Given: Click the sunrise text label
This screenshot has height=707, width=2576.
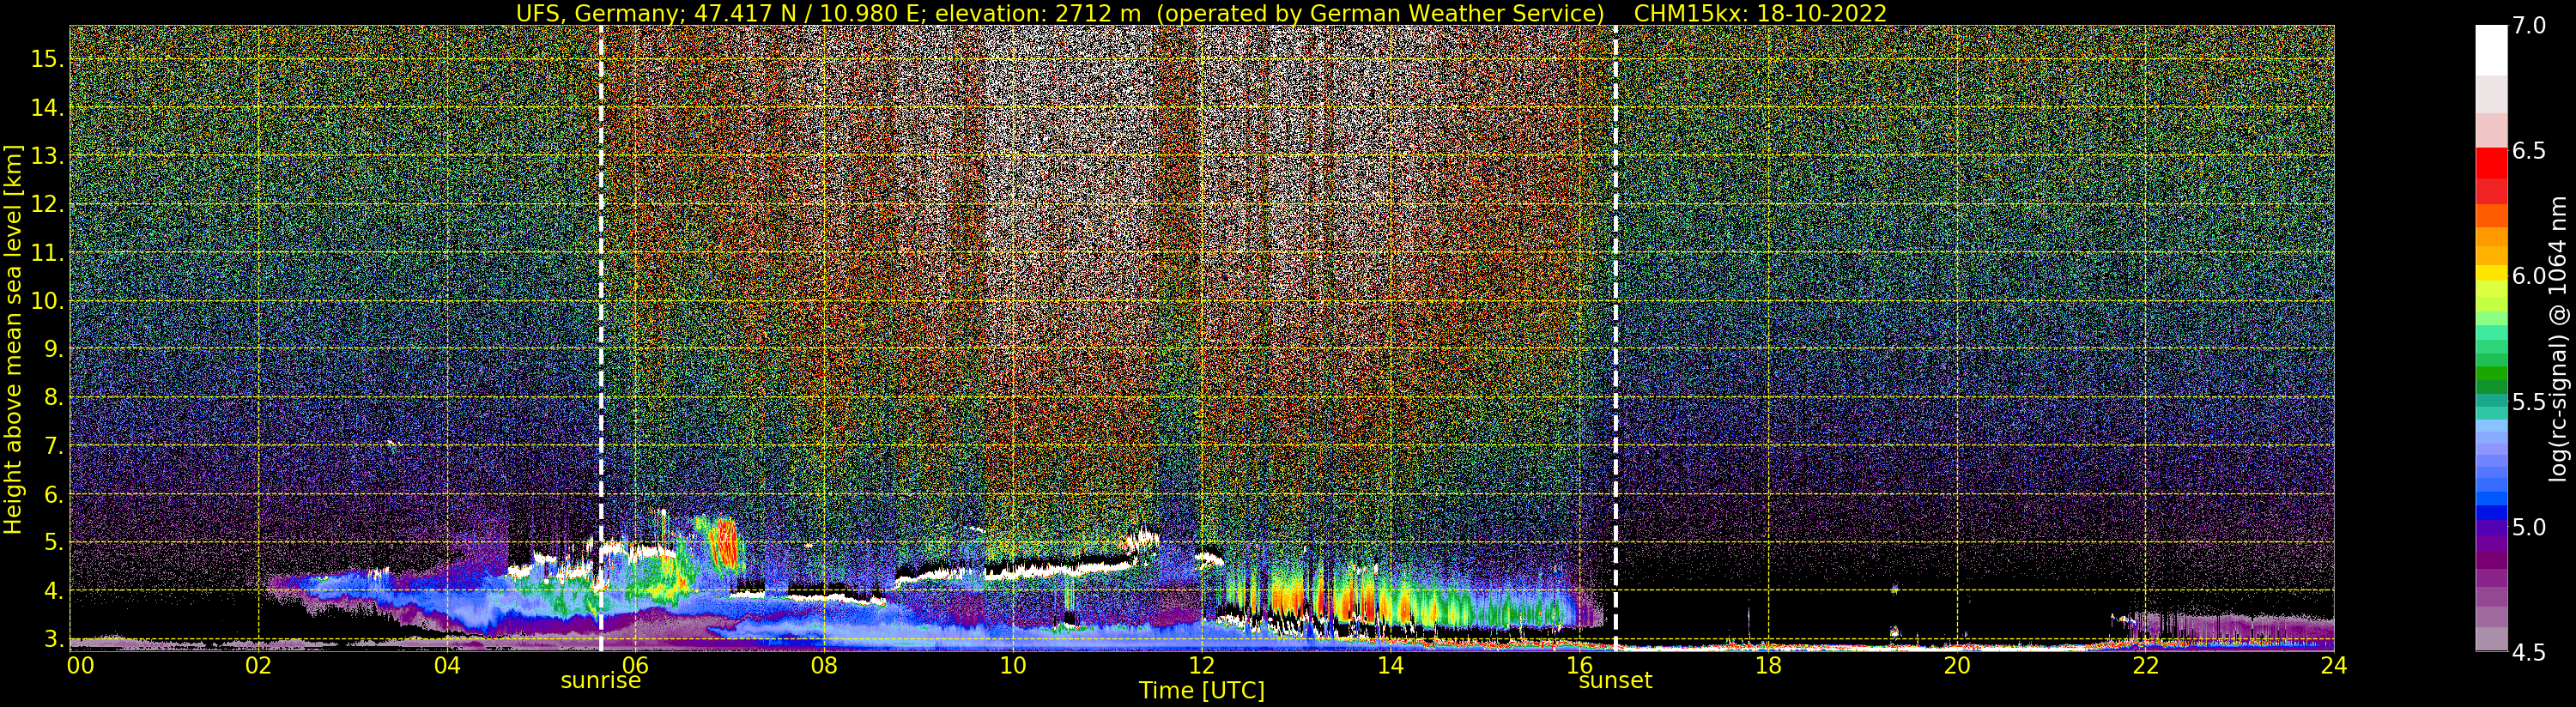Looking at the screenshot, I should click(600, 681).
